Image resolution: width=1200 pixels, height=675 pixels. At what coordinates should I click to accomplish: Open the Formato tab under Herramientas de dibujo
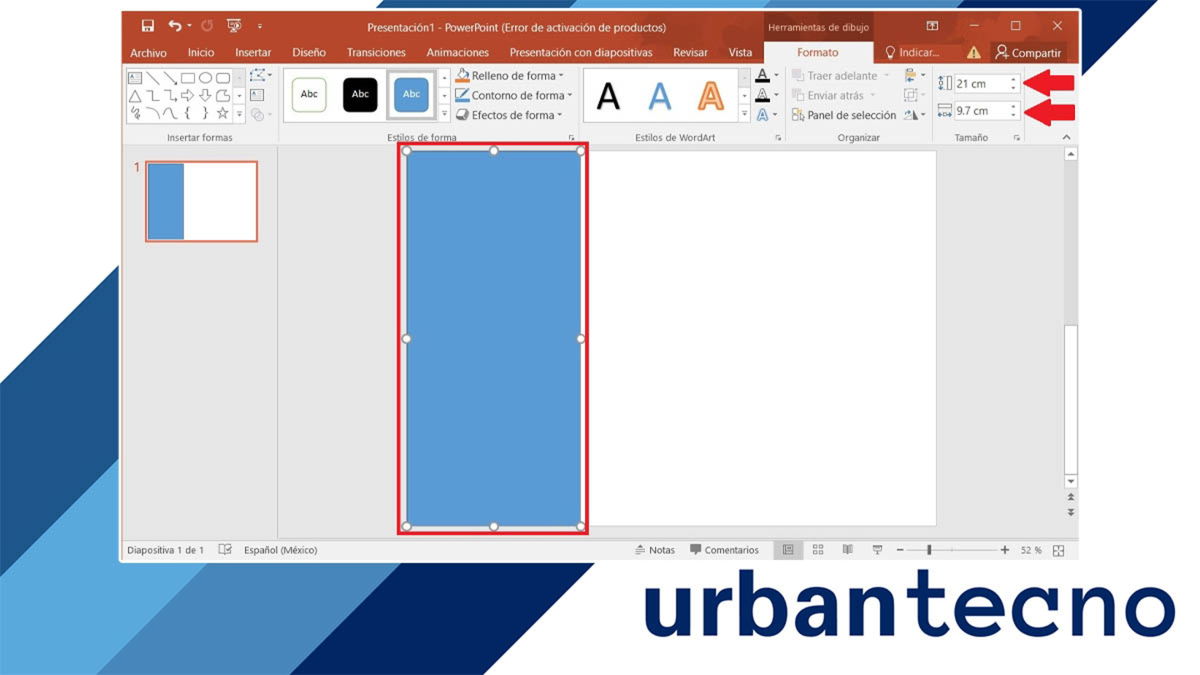[x=820, y=52]
